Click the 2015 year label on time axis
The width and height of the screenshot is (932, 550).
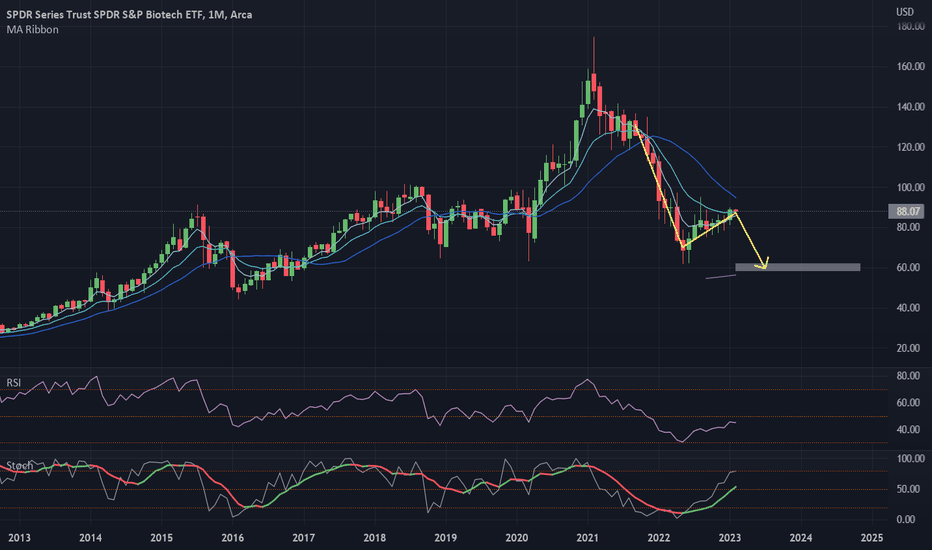[x=161, y=538]
